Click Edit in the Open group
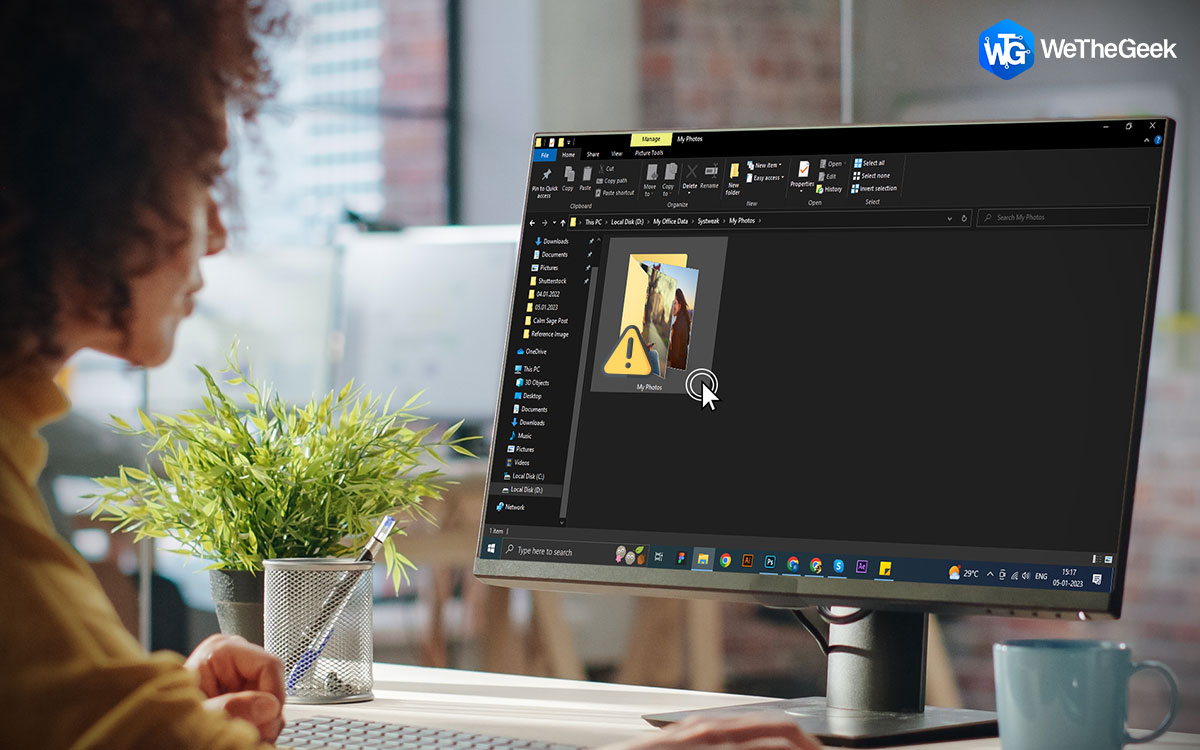Viewport: 1200px width, 750px height. (x=829, y=176)
